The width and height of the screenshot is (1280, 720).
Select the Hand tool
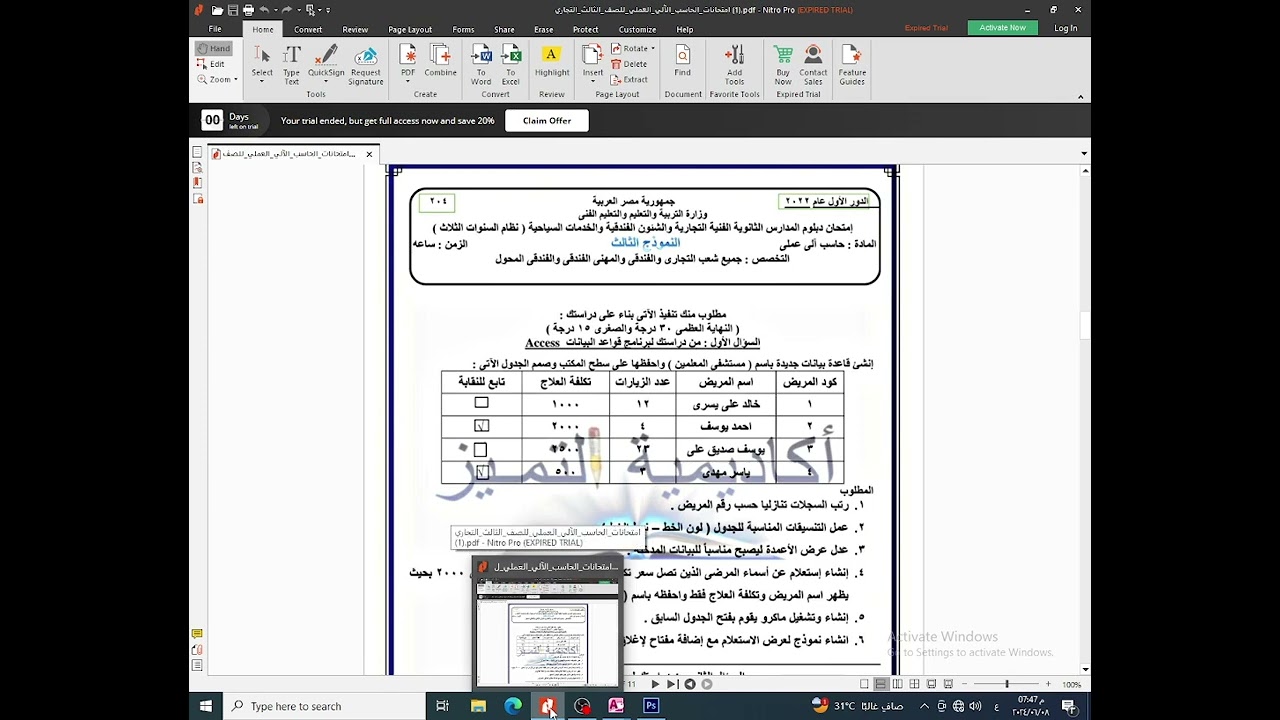coord(213,48)
